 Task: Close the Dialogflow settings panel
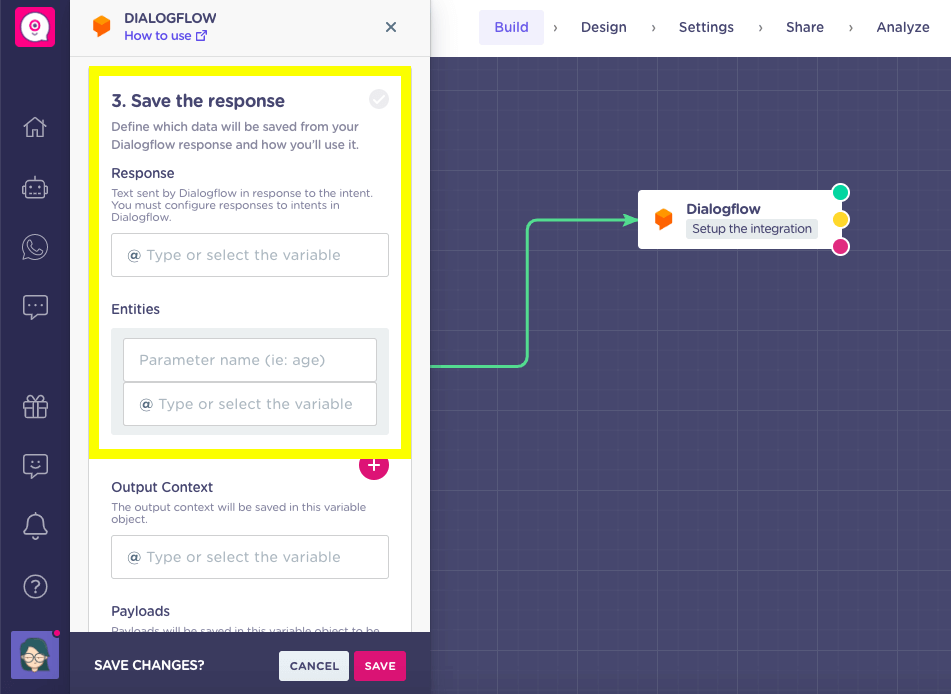click(391, 27)
